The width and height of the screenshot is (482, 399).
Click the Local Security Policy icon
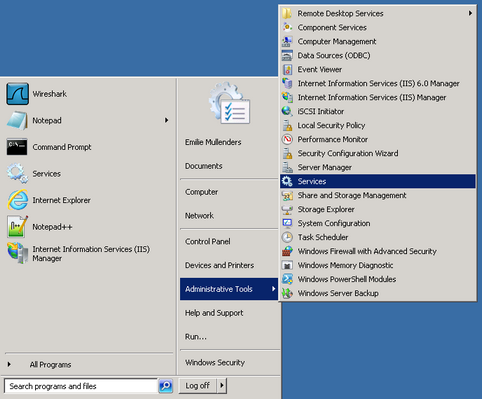pos(287,125)
